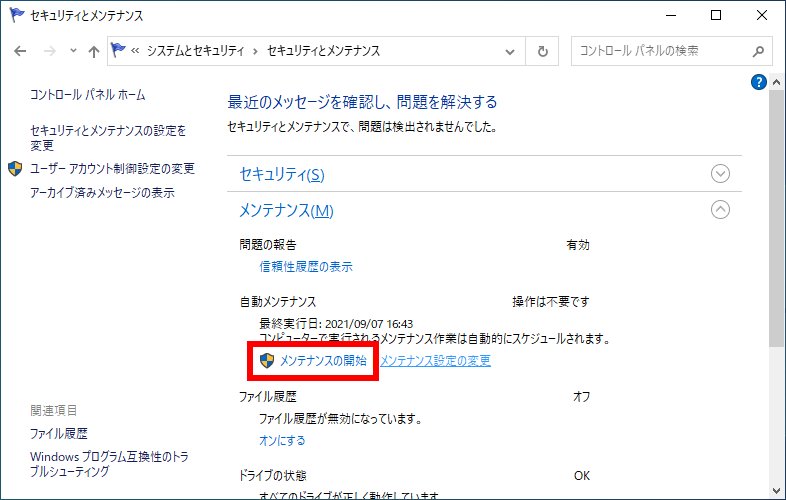Select システムとセキュリティ in breadcrumb
786x500 pixels.
click(x=198, y=51)
